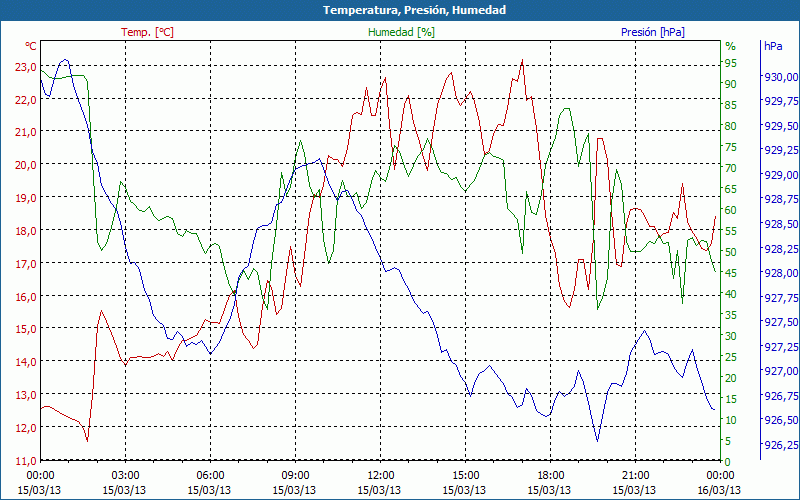
Task: Click humidity axis value 90
Action: point(731,84)
